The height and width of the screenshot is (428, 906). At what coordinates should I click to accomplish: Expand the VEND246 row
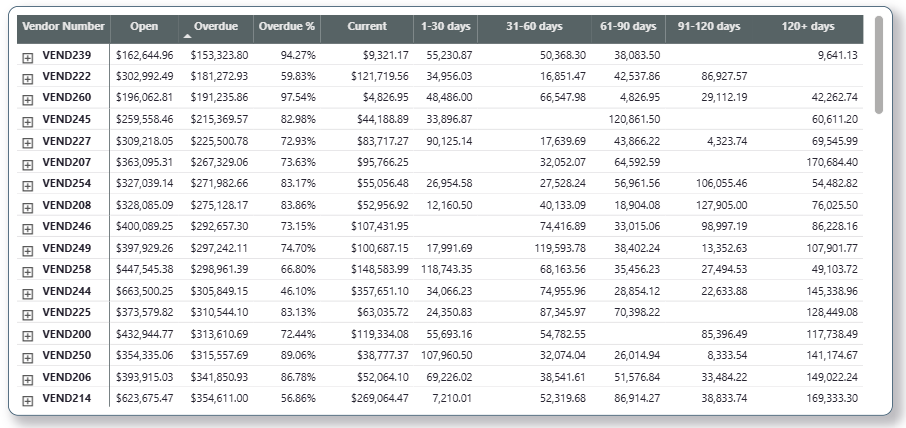click(x=27, y=229)
